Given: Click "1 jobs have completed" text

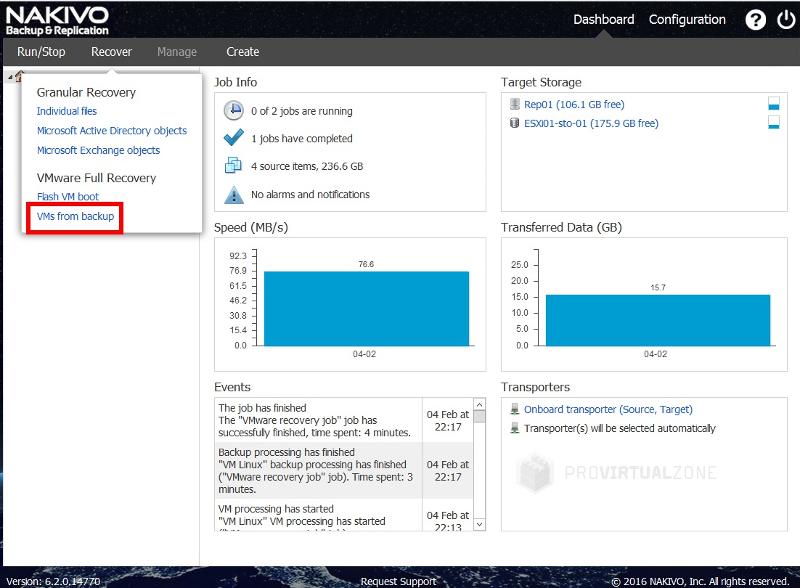Looking at the screenshot, I should 302,138.
